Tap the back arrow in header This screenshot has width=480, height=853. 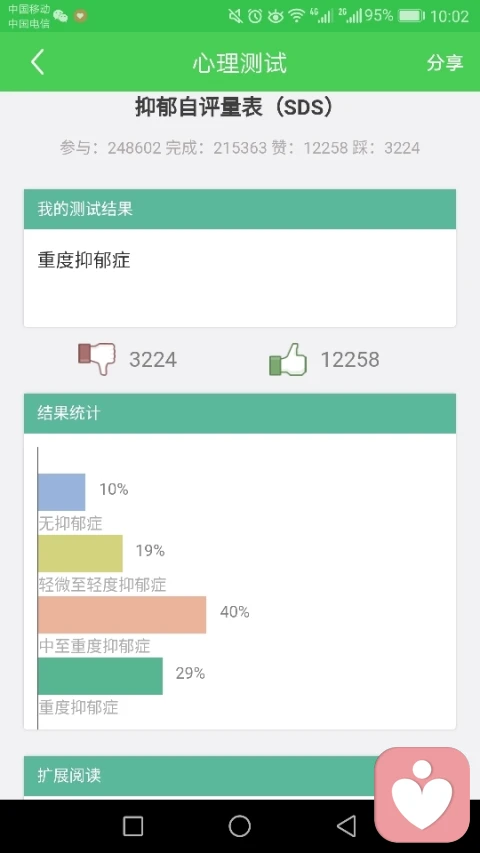pos(37,62)
